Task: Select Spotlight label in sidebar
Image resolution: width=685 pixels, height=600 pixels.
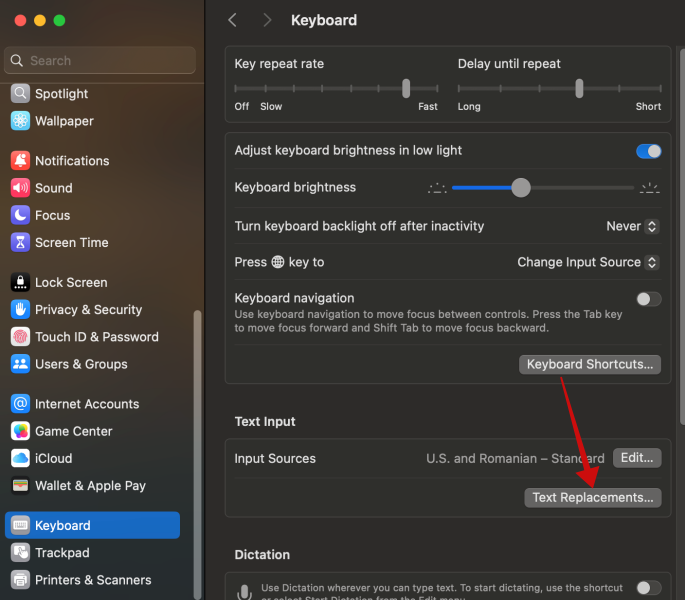Action: coord(62,94)
